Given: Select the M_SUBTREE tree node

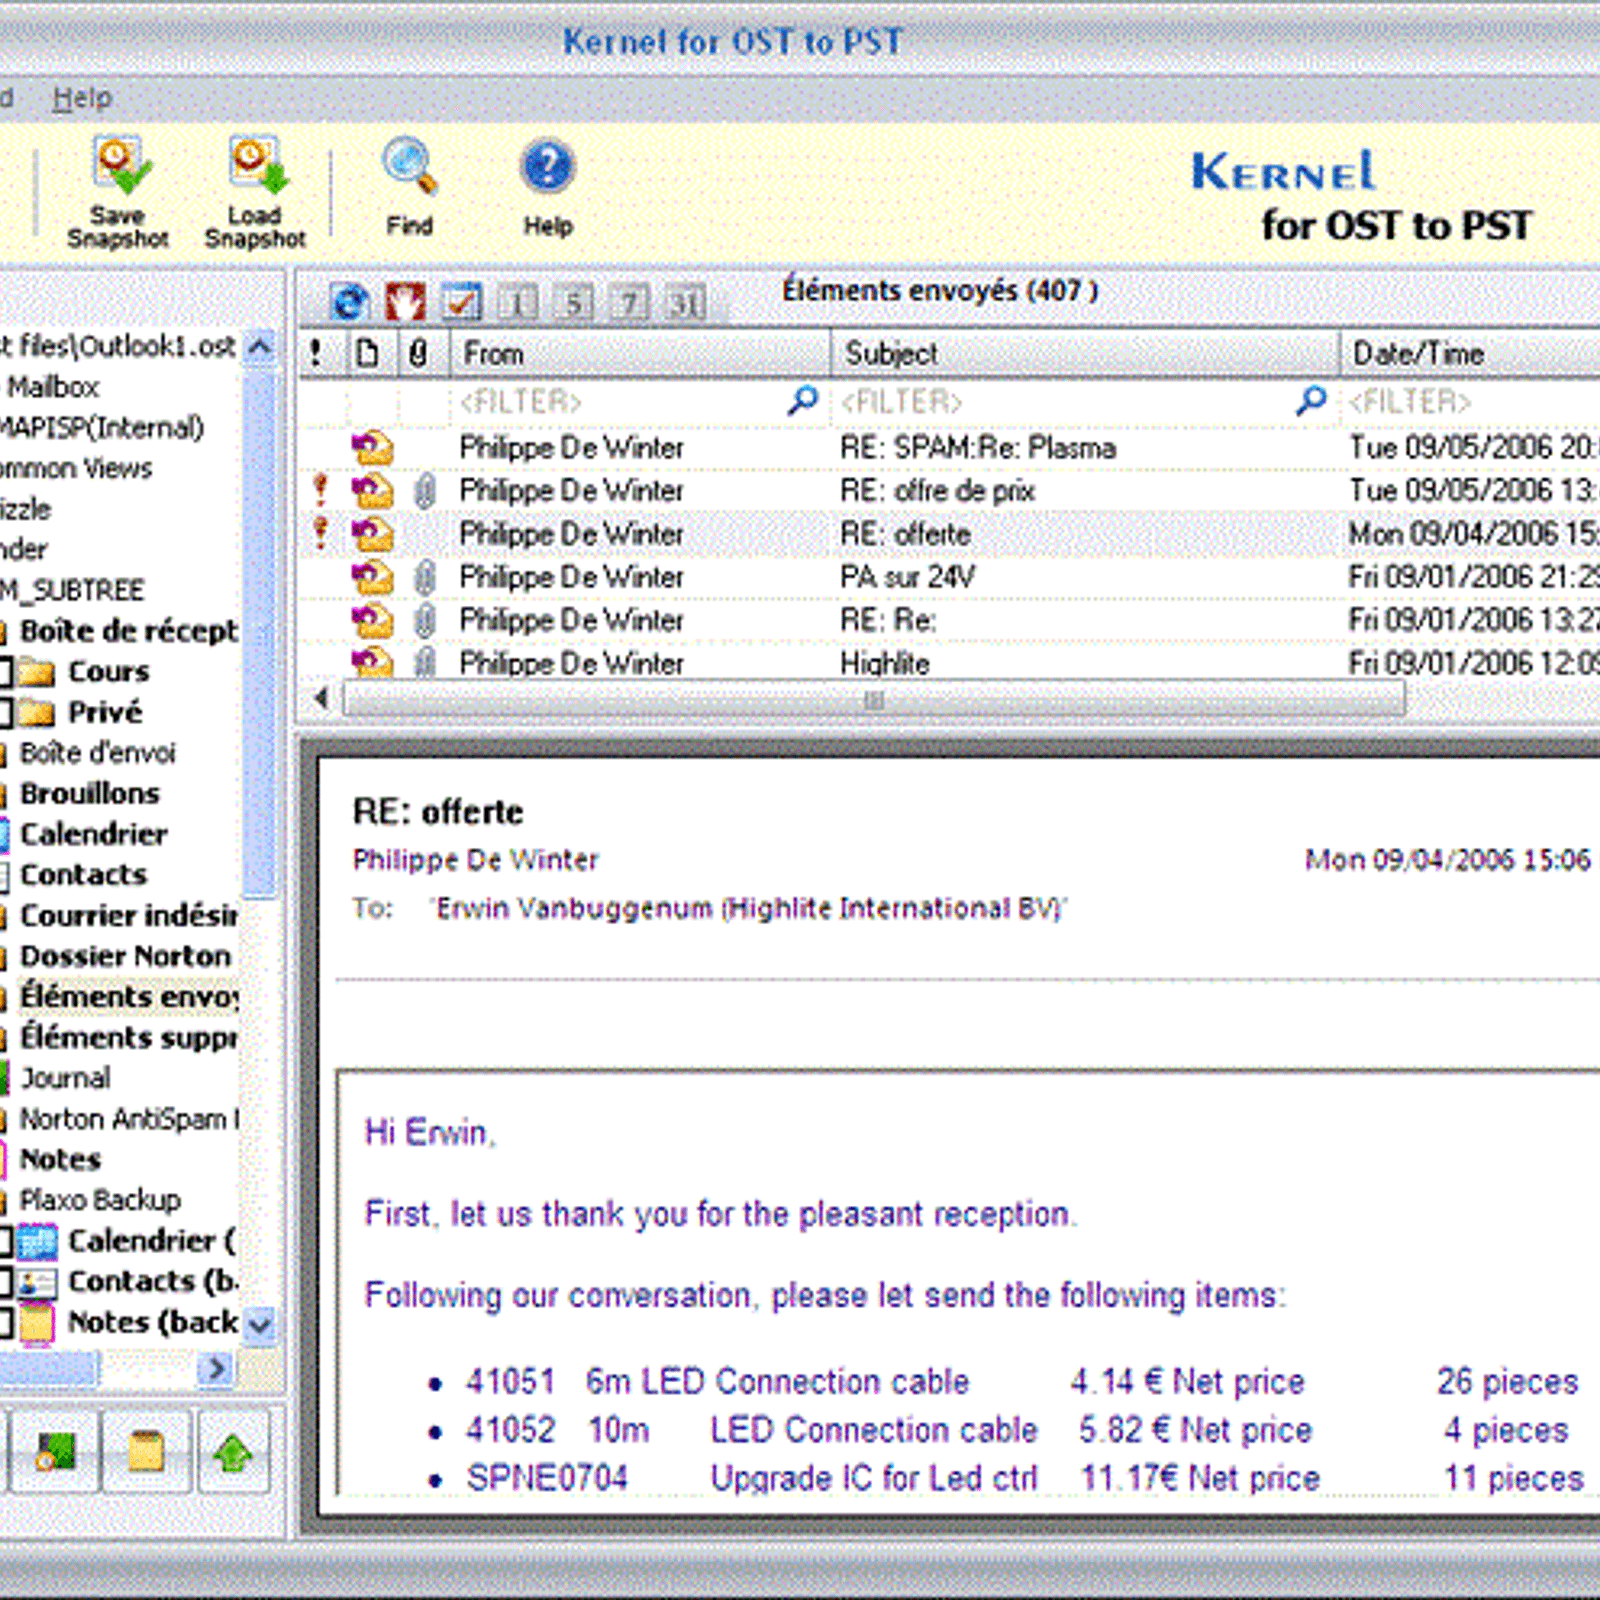Looking at the screenshot, I should click(72, 590).
